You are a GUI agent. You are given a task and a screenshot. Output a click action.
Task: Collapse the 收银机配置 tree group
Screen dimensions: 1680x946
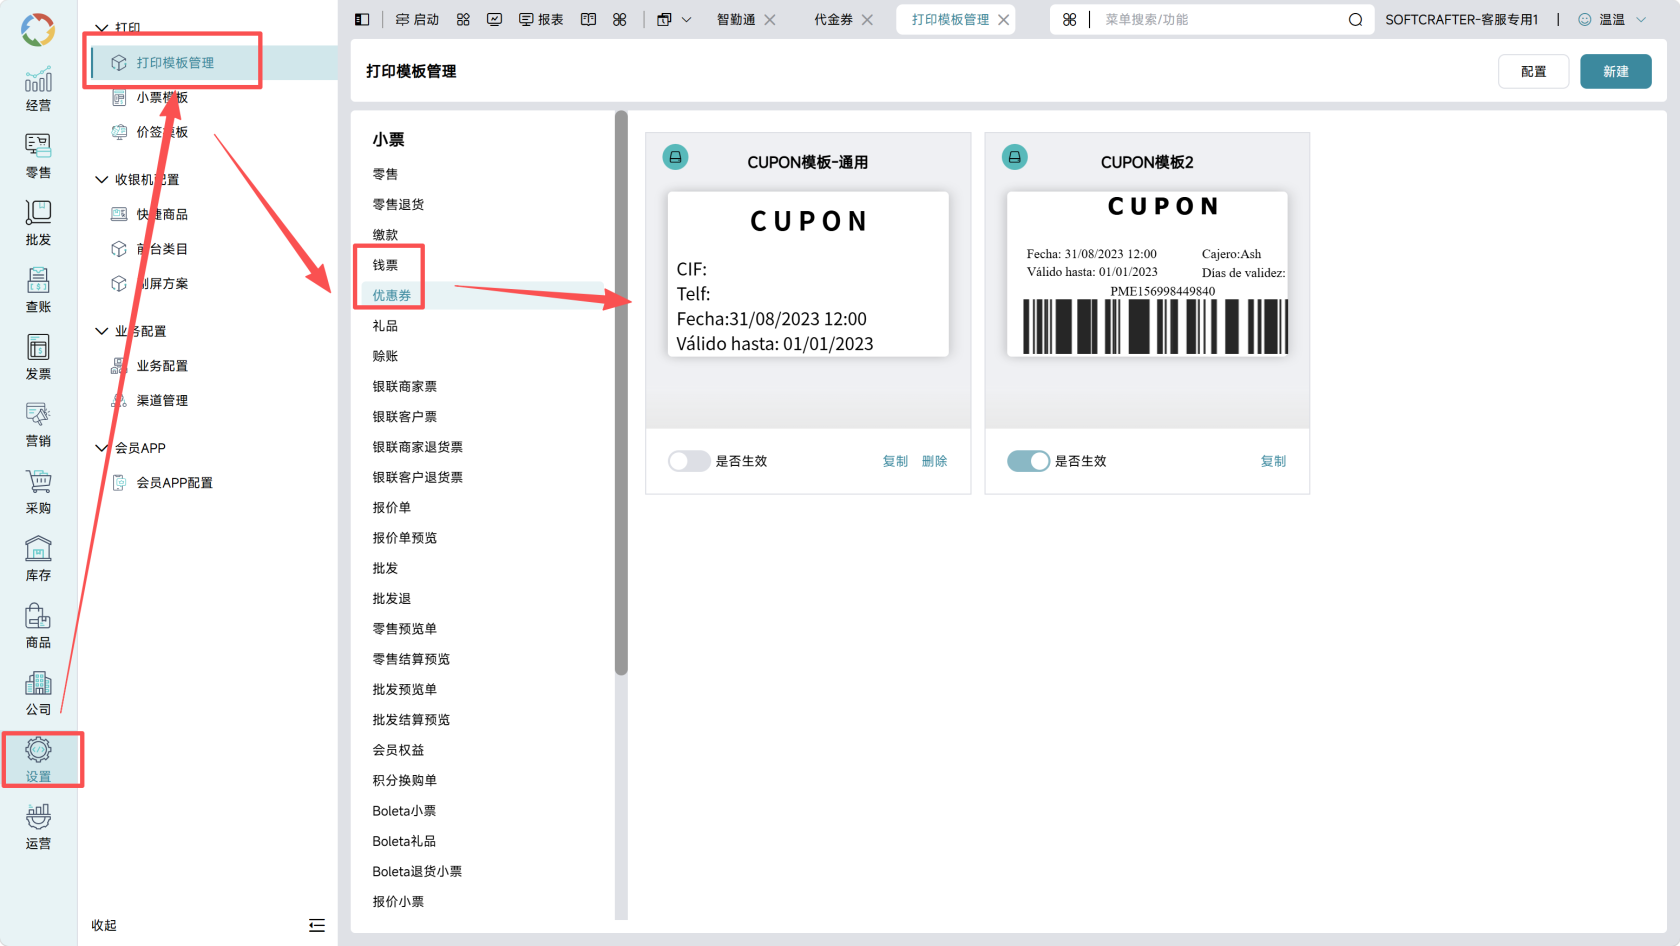tap(101, 180)
